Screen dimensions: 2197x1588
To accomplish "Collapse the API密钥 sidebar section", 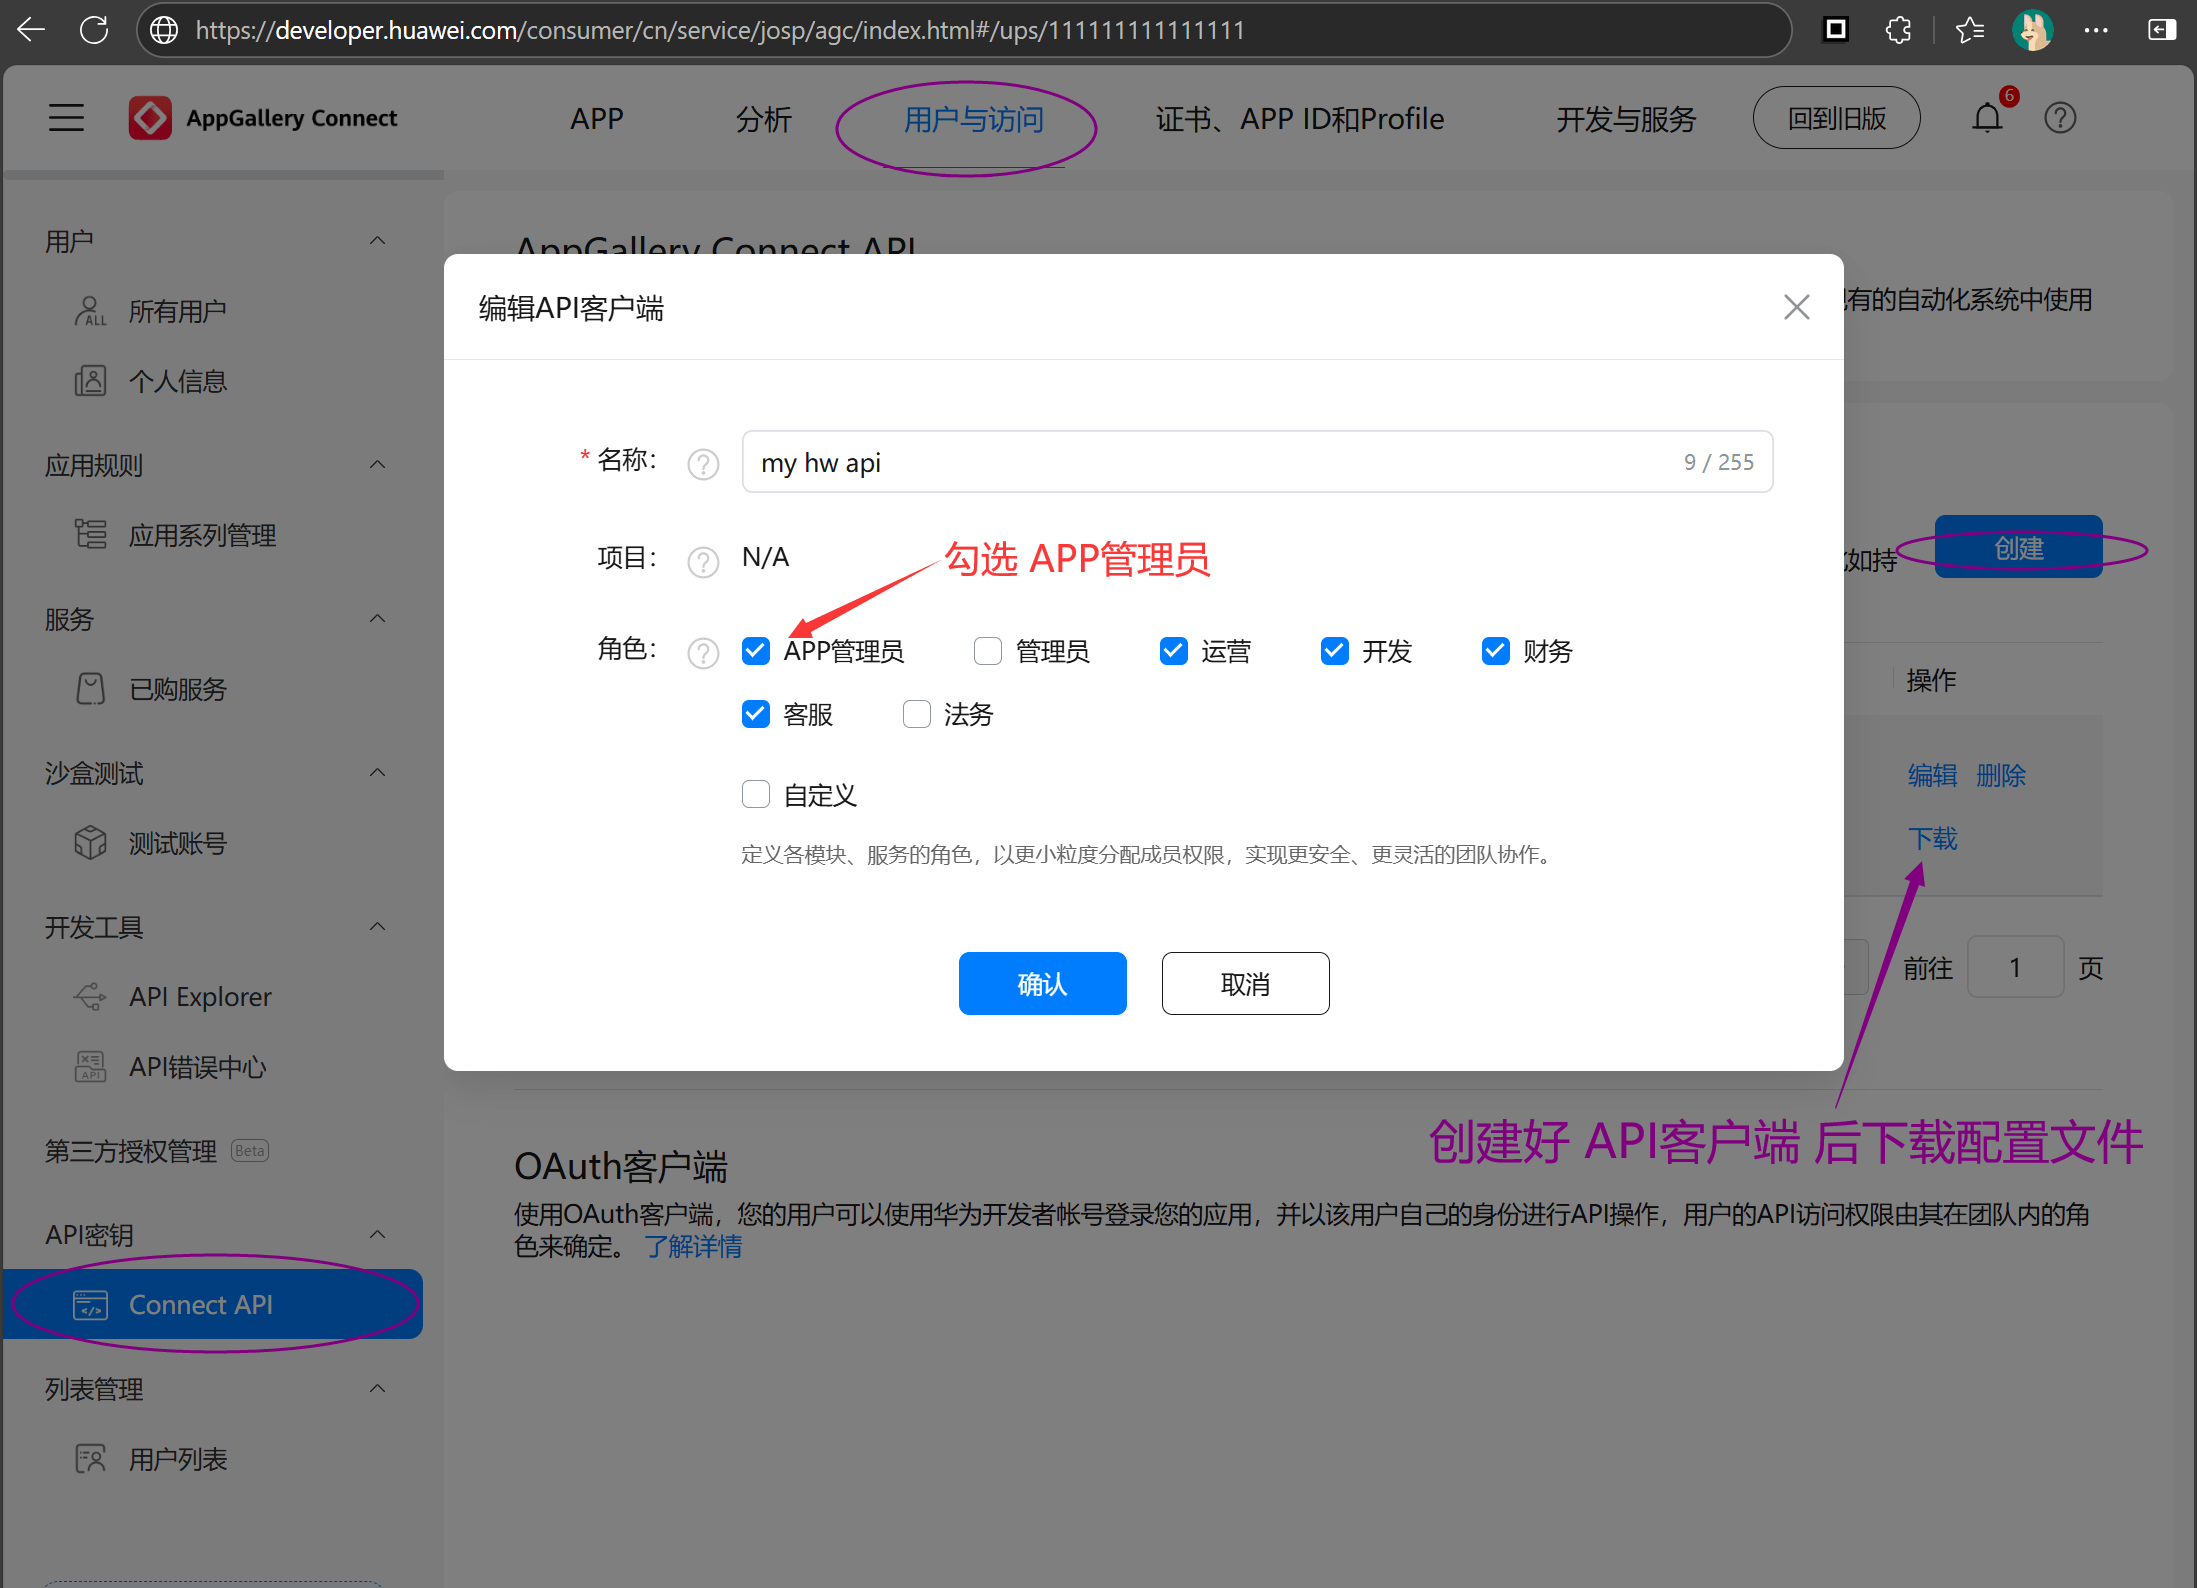I will point(377,1235).
